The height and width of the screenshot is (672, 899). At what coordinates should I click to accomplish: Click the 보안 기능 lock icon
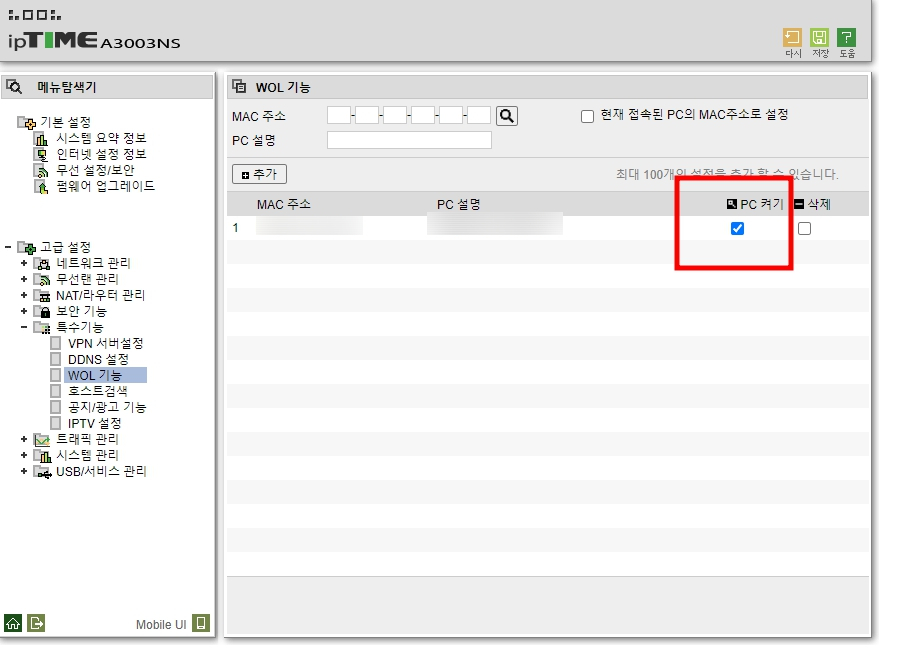point(42,311)
